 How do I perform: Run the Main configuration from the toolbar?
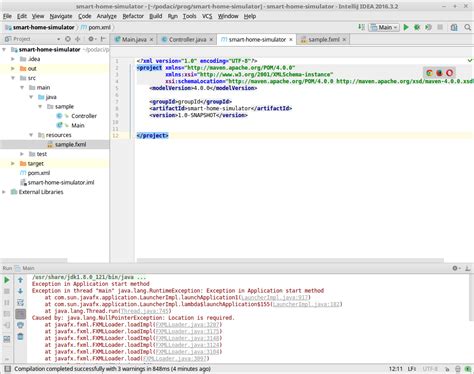[x=406, y=27]
